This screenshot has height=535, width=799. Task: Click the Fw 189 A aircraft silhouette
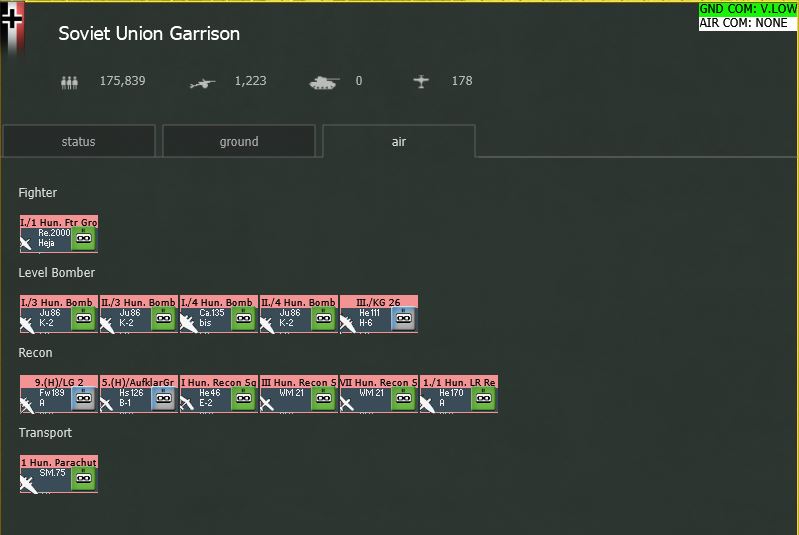(27, 405)
